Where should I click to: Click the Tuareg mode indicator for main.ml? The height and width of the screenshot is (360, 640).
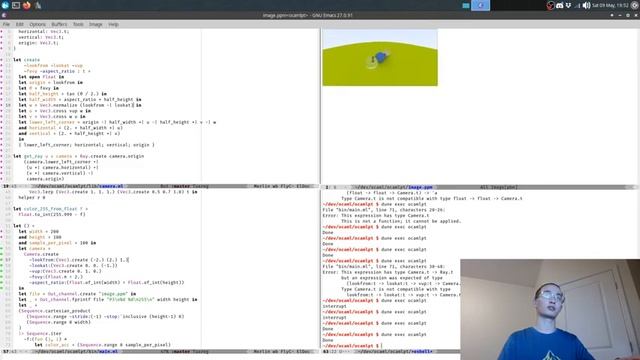(200, 351)
